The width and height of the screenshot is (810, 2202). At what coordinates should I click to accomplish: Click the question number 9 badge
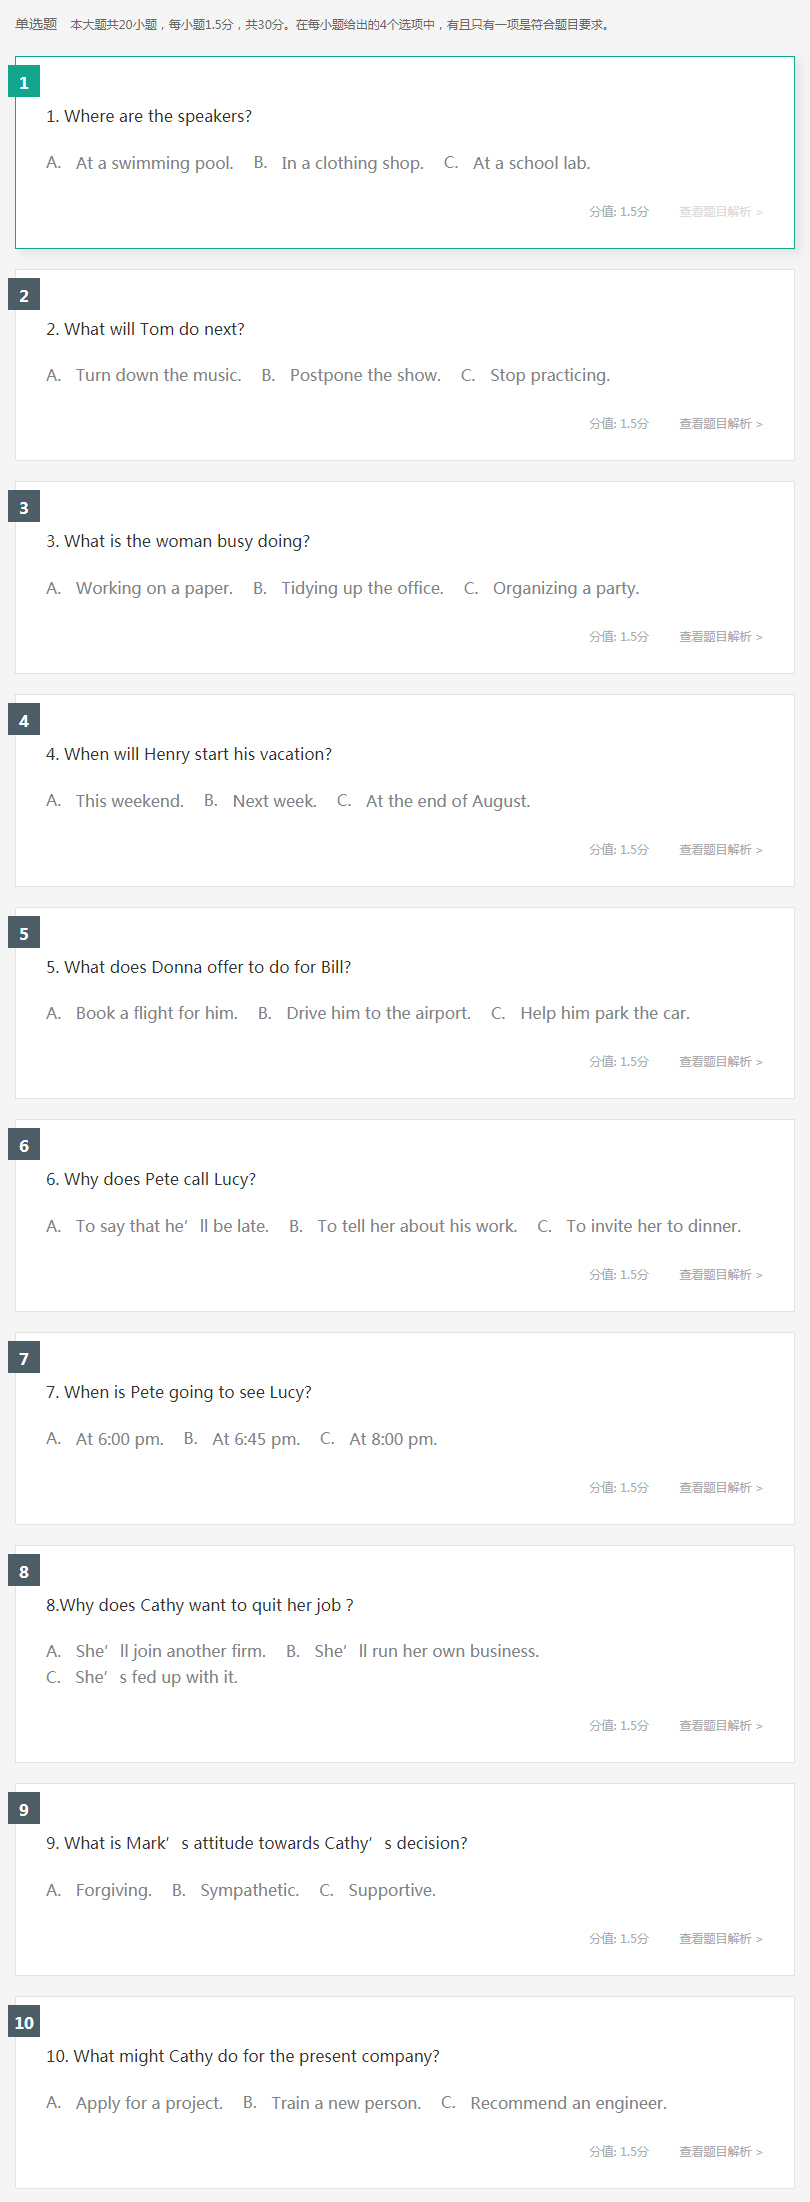24,1809
